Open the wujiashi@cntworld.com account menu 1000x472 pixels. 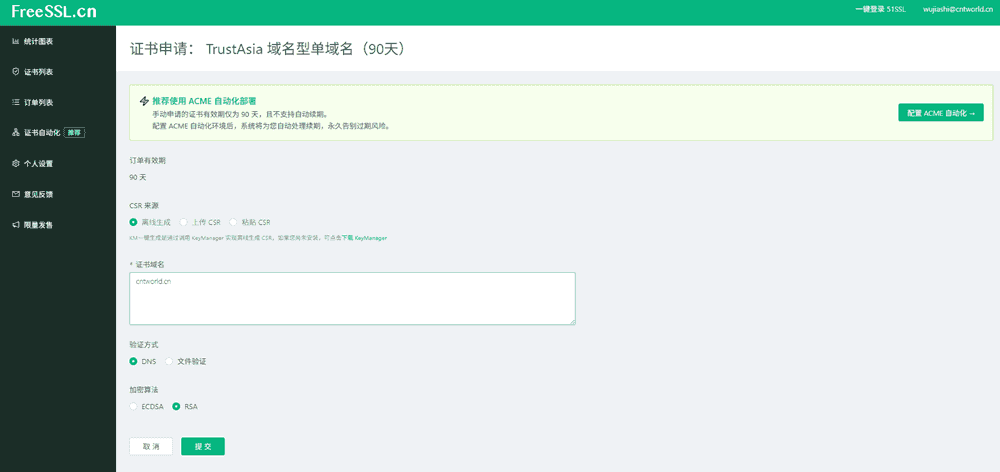tap(956, 9)
